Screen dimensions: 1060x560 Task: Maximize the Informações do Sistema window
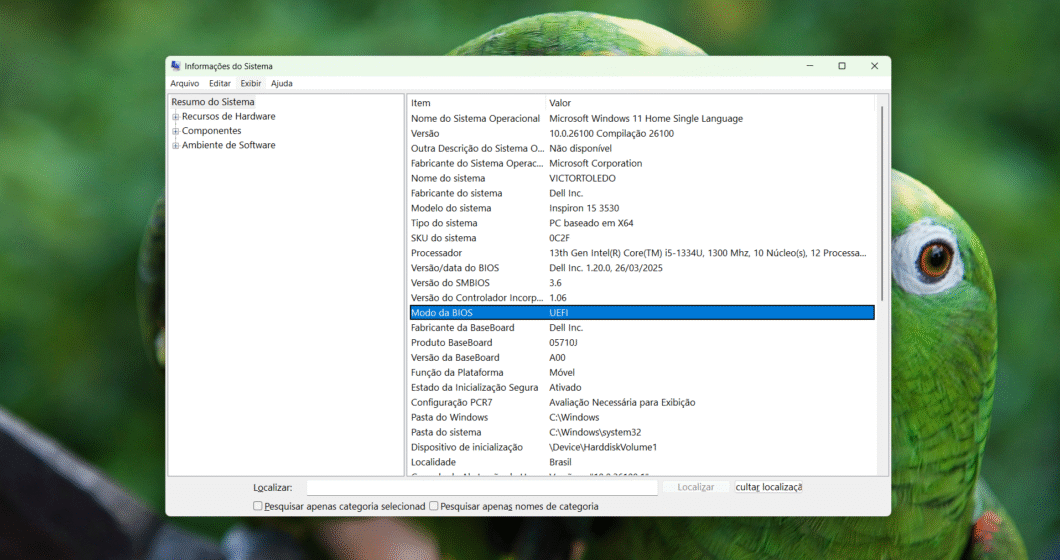[842, 66]
